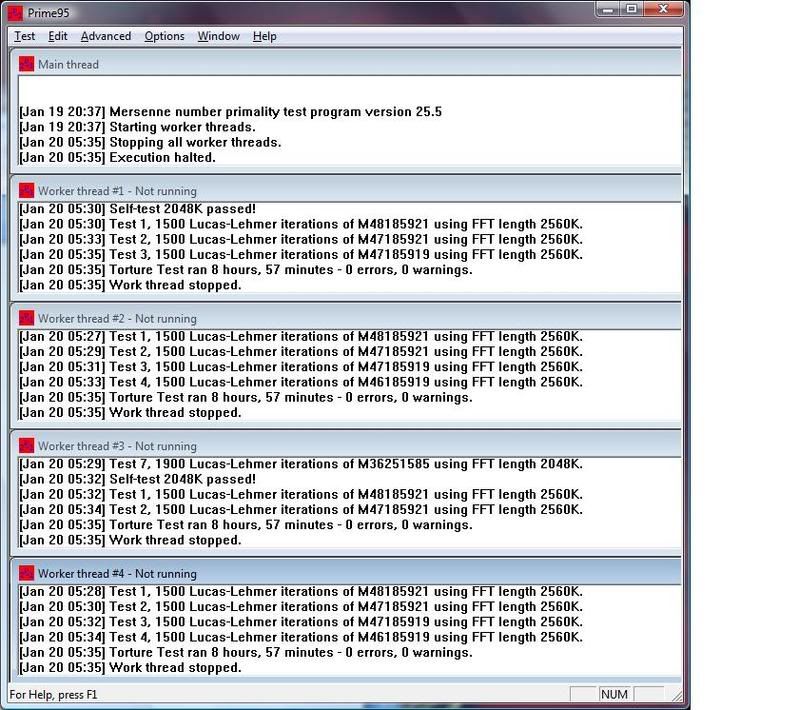Click Worker #4 Test 3 line at 05:32
The image size is (799, 710).
(301, 622)
